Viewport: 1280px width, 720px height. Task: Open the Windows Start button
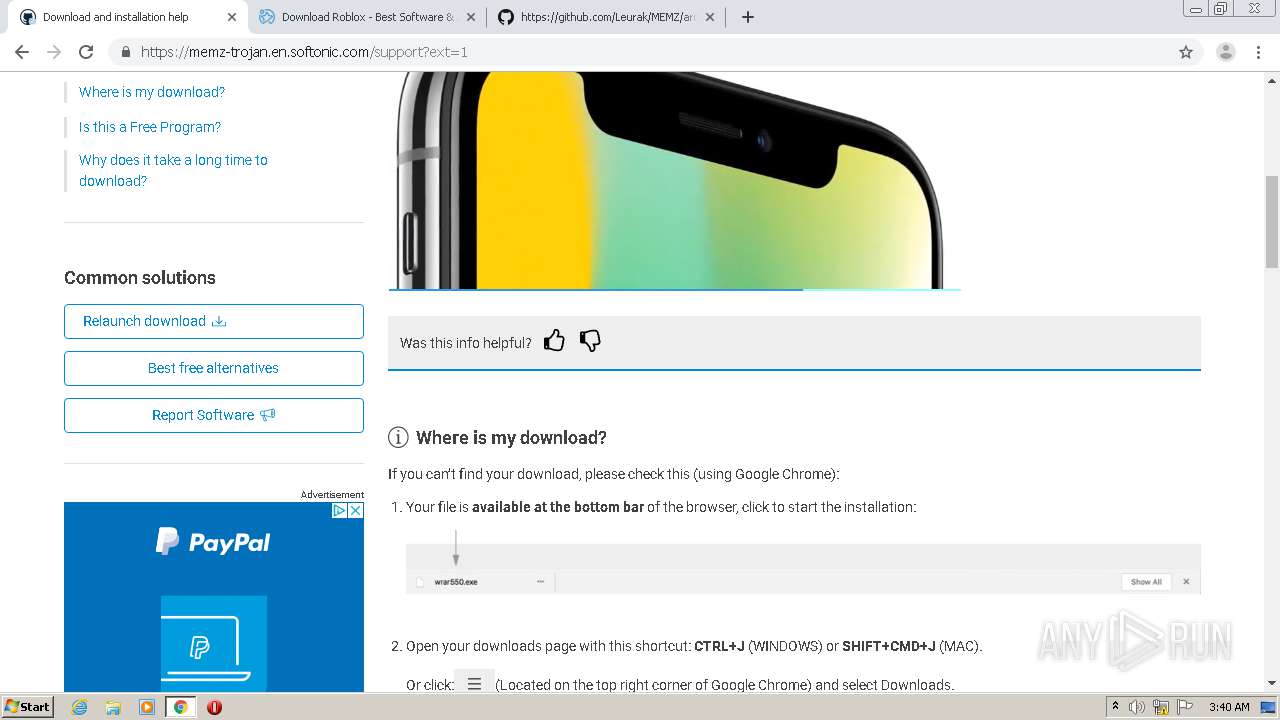point(27,706)
